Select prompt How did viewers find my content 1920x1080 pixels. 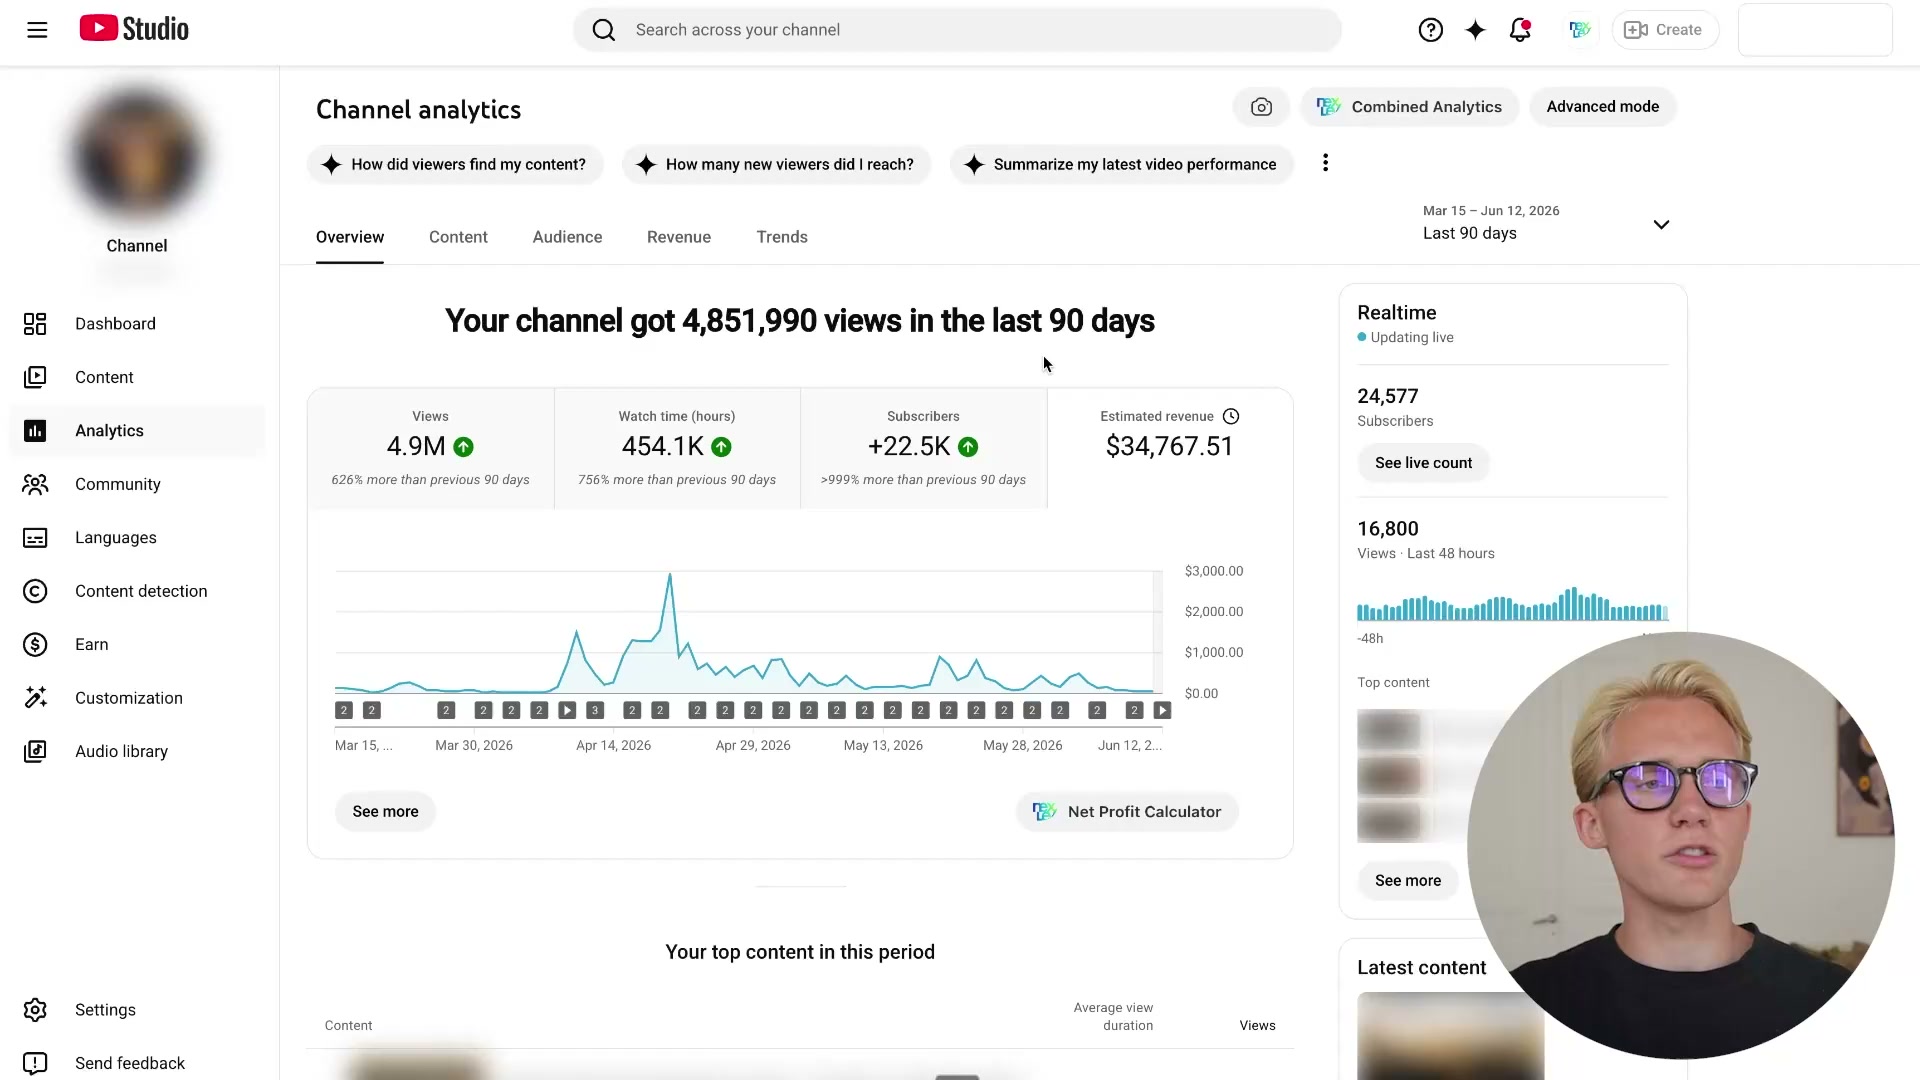point(455,164)
